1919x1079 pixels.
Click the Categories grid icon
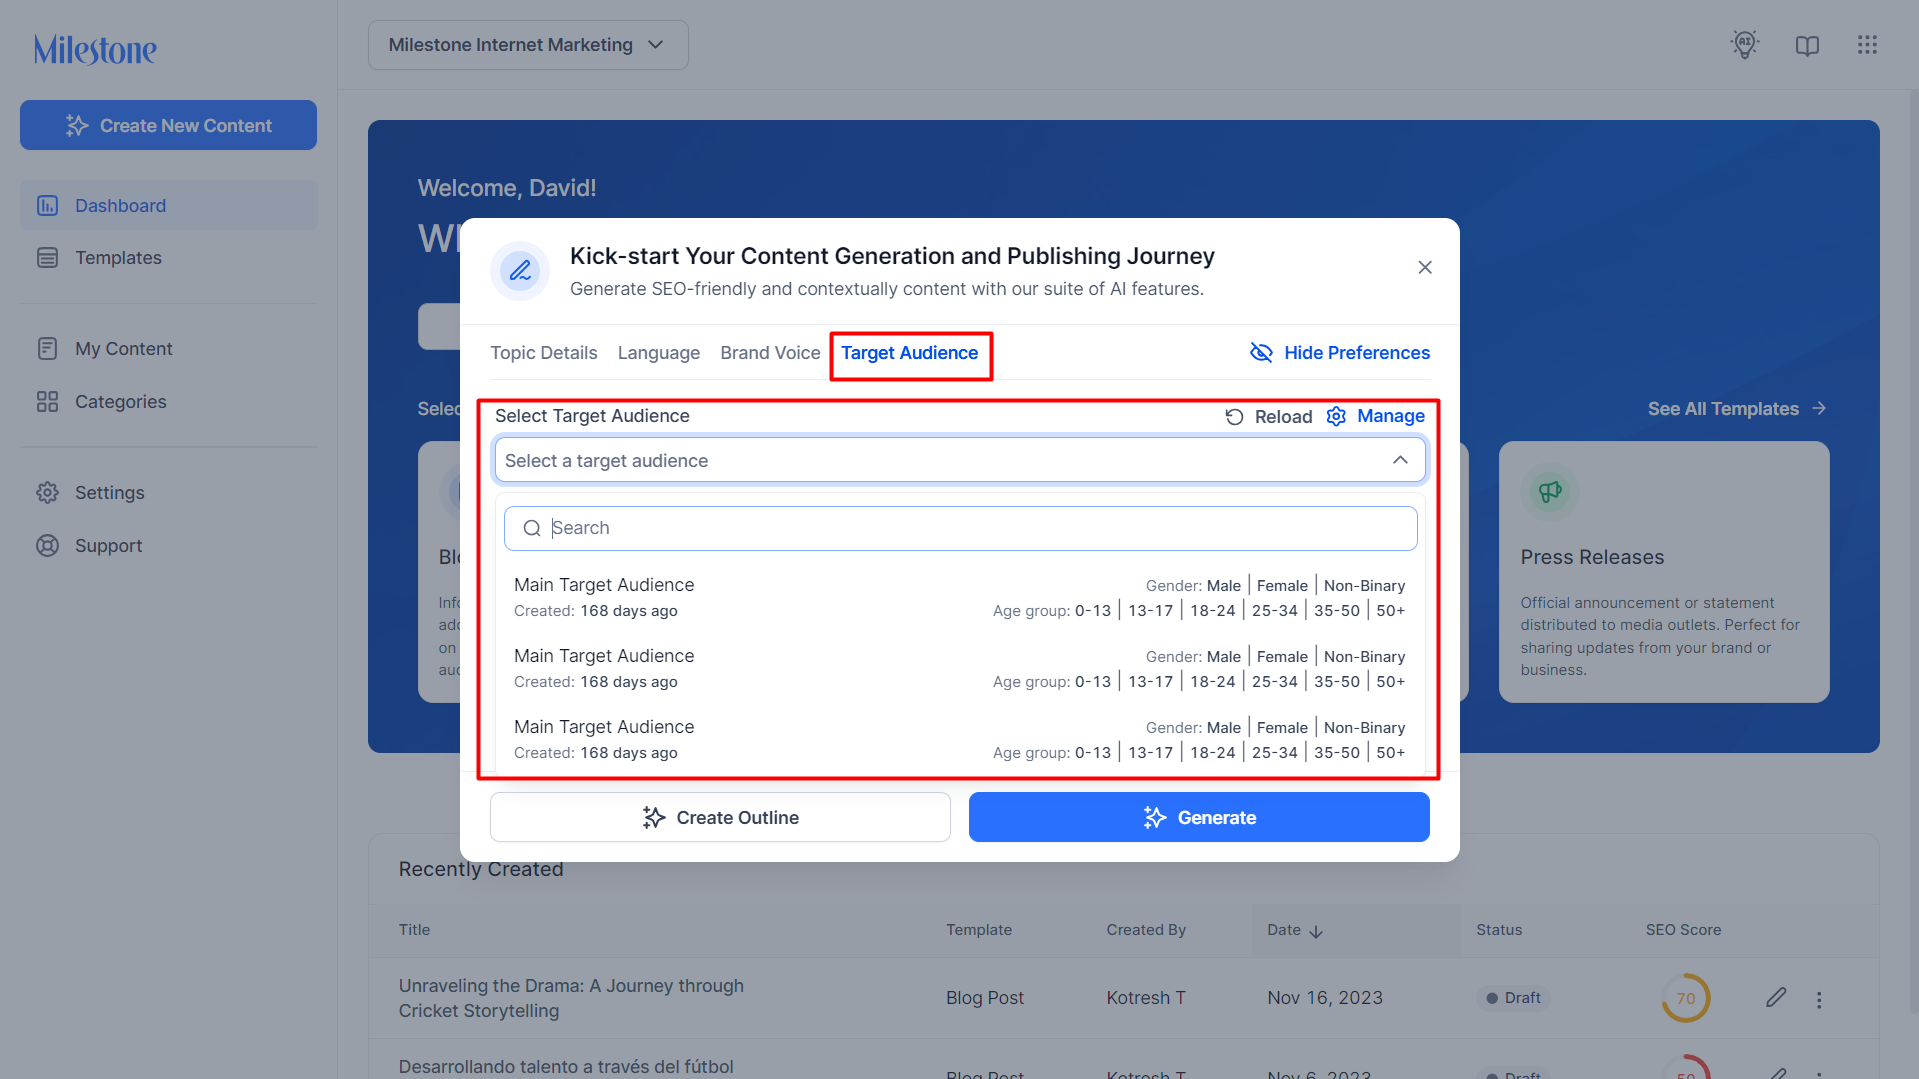click(x=47, y=402)
